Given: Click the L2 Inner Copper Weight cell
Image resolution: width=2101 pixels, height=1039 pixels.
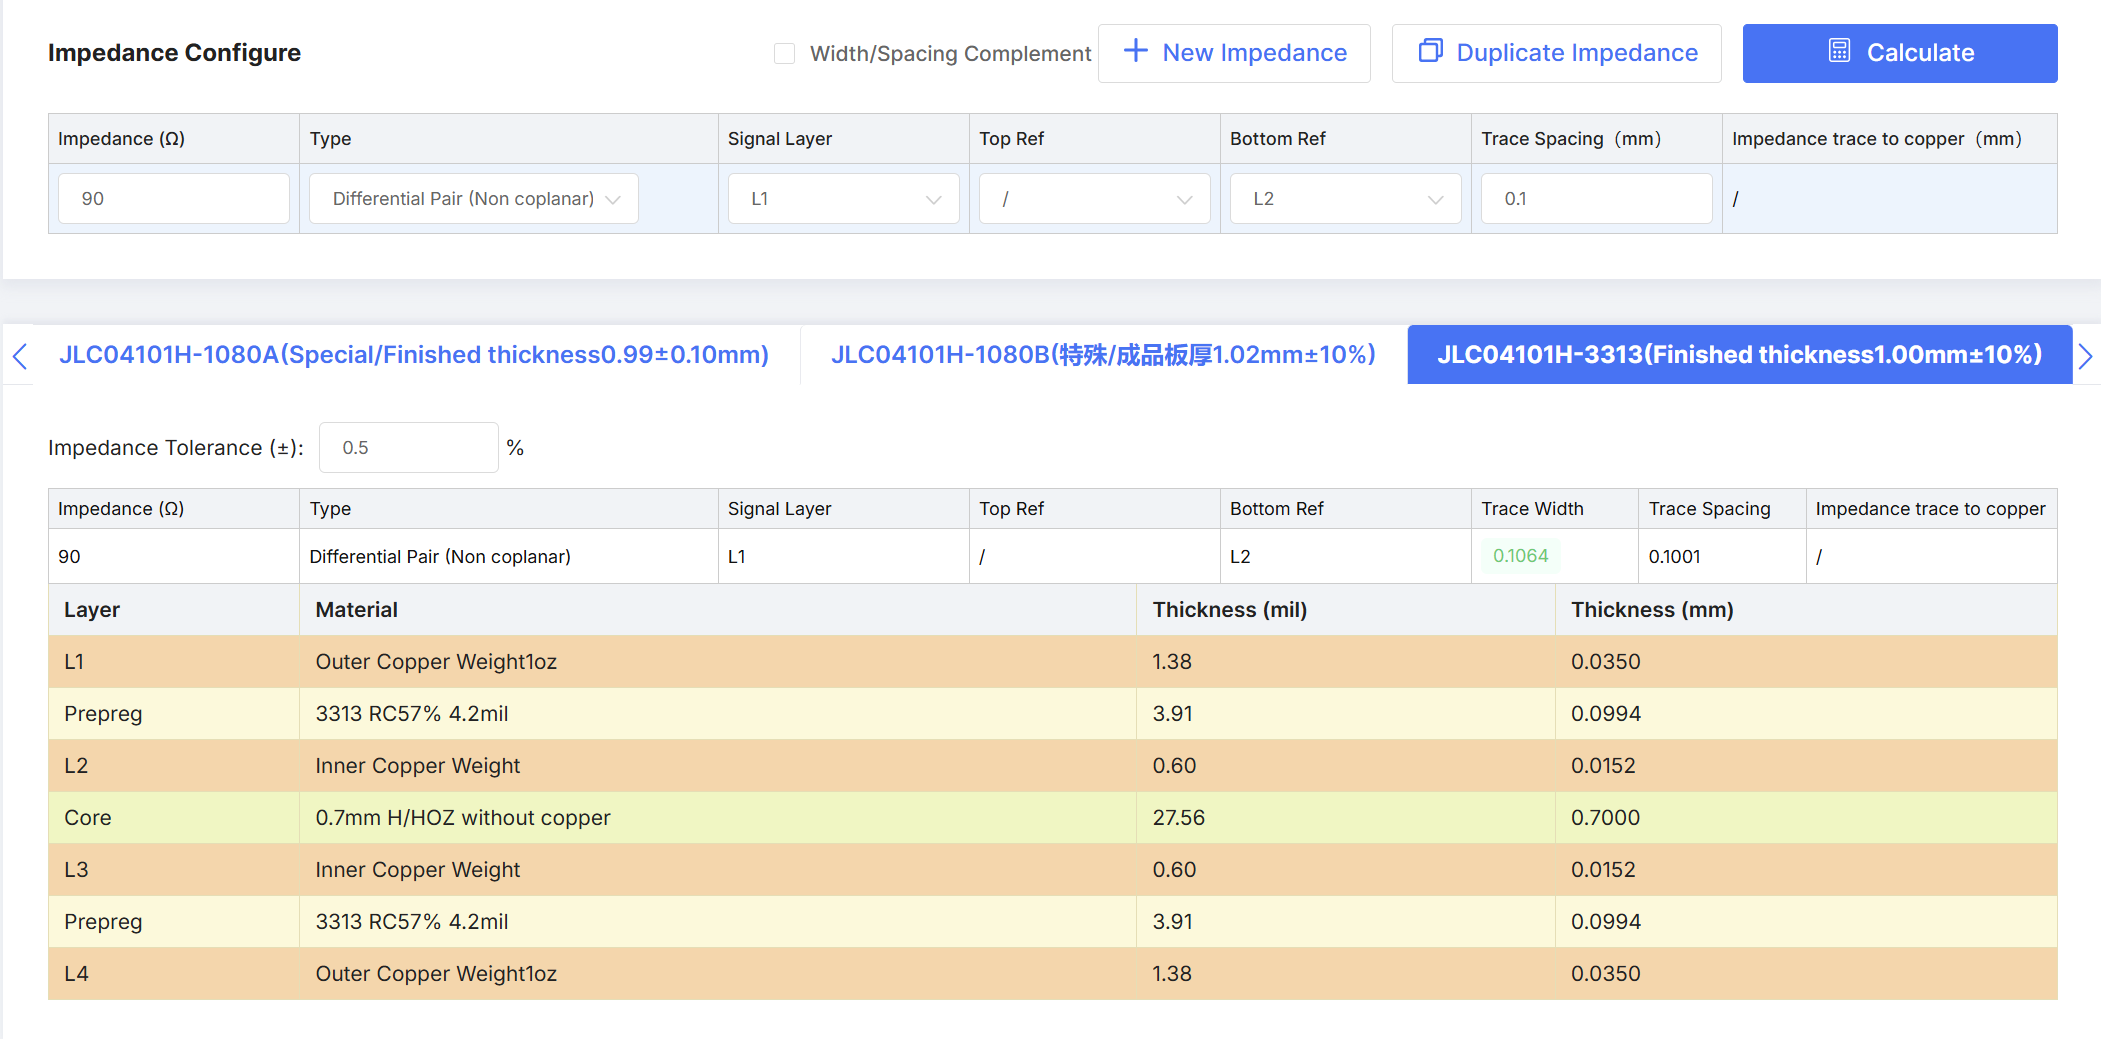Looking at the screenshot, I should coord(717,766).
